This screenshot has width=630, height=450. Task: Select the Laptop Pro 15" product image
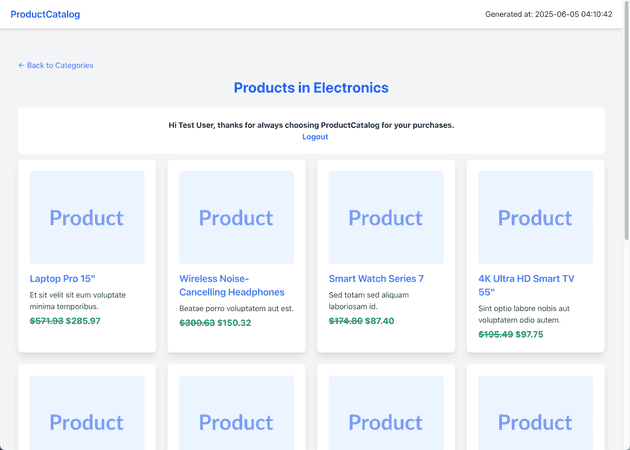point(87,217)
